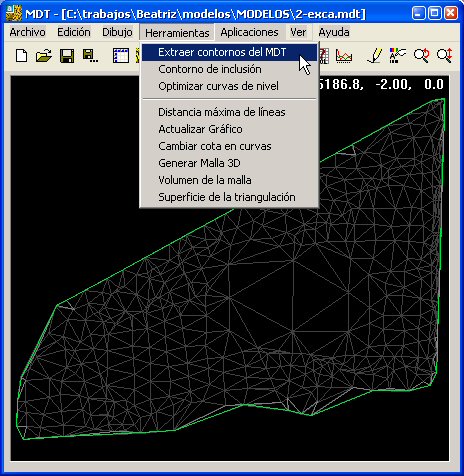This screenshot has height=476, width=464.
Task: Open a file with the folder icon
Action: click(x=44, y=56)
